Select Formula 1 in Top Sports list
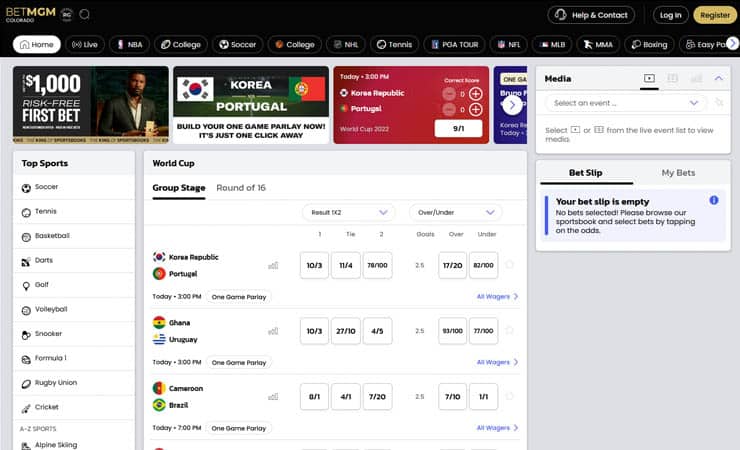 coord(74,358)
